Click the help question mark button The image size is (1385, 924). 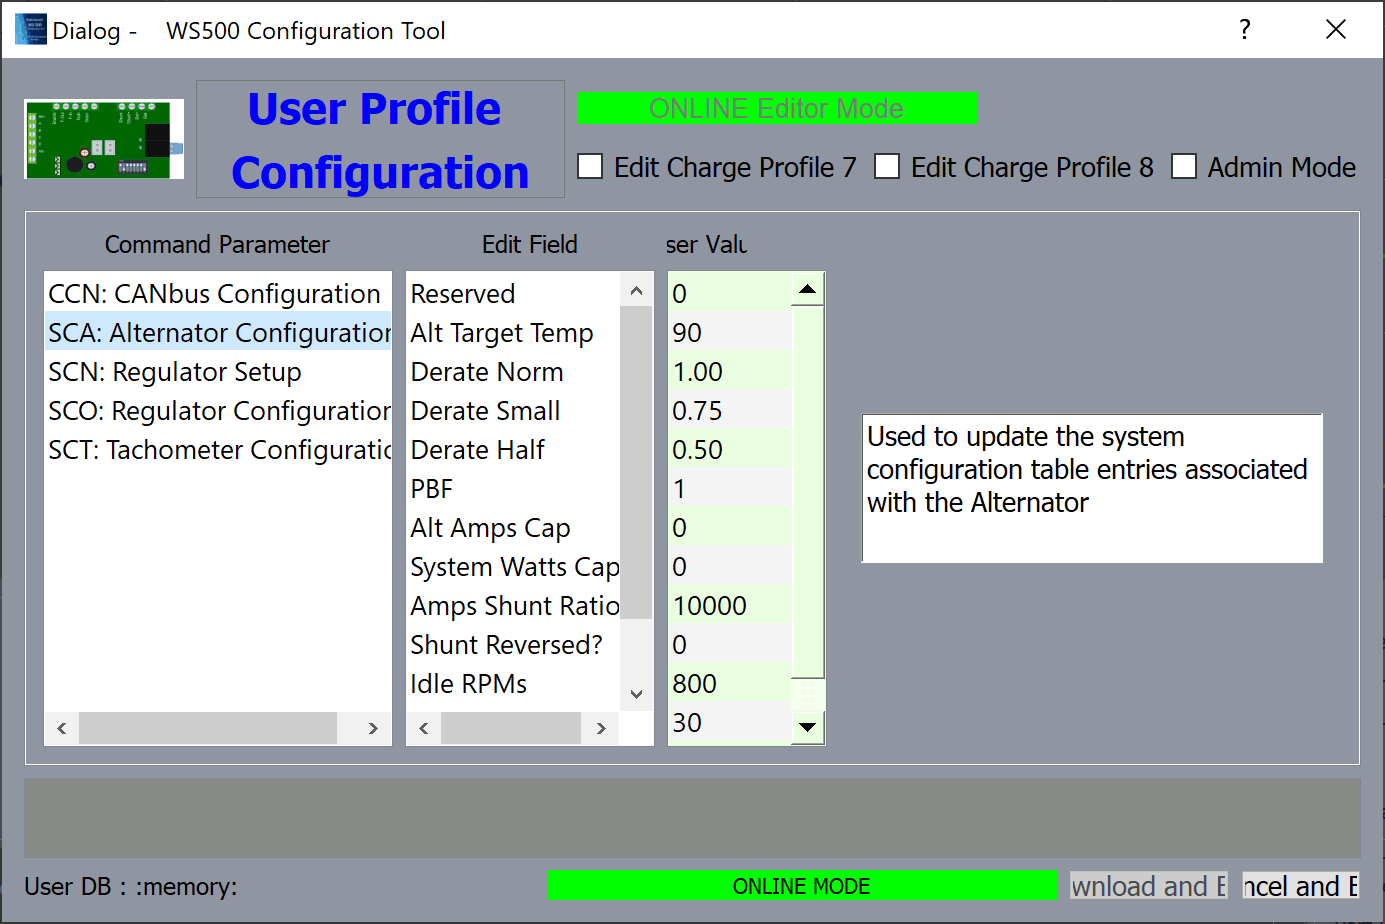(1245, 29)
